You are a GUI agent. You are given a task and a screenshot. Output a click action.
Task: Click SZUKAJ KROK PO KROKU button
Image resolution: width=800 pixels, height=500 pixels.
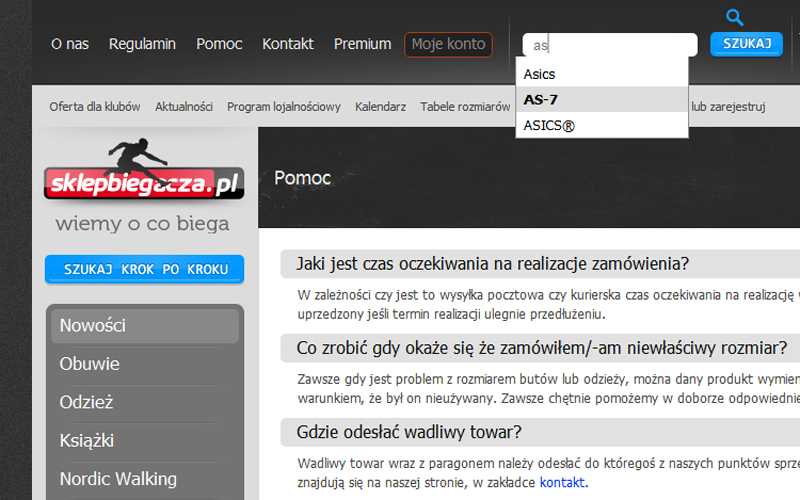click(144, 269)
